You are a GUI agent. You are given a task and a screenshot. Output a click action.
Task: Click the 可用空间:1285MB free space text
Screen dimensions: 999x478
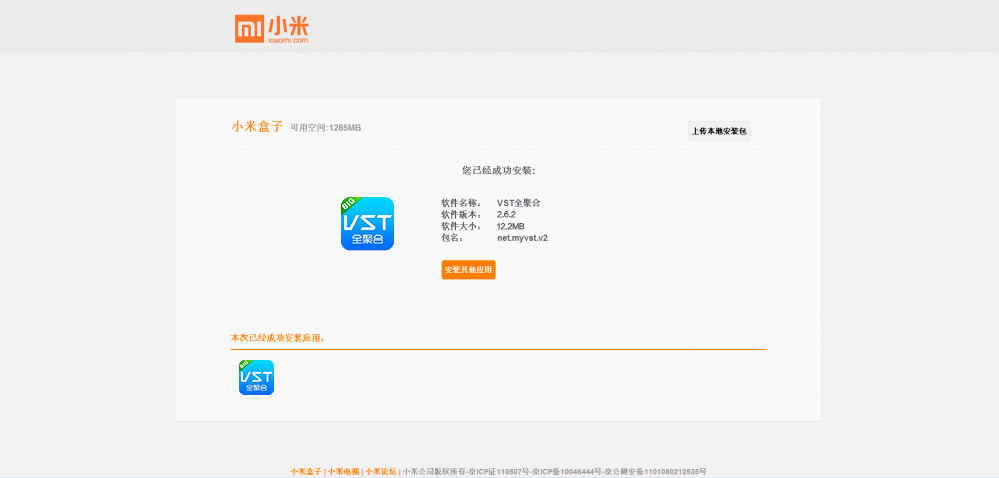coord(326,128)
